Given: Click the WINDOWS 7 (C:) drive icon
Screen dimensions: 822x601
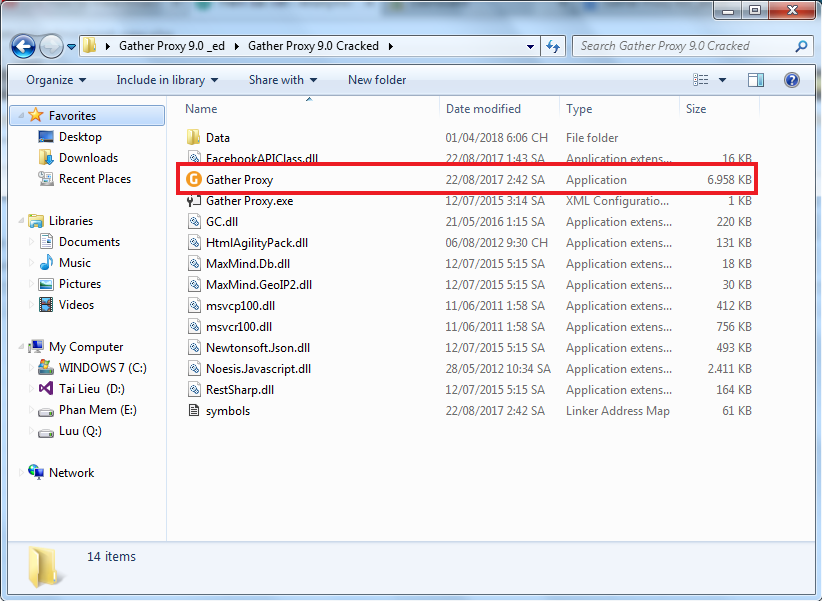Looking at the screenshot, I should (x=46, y=368).
